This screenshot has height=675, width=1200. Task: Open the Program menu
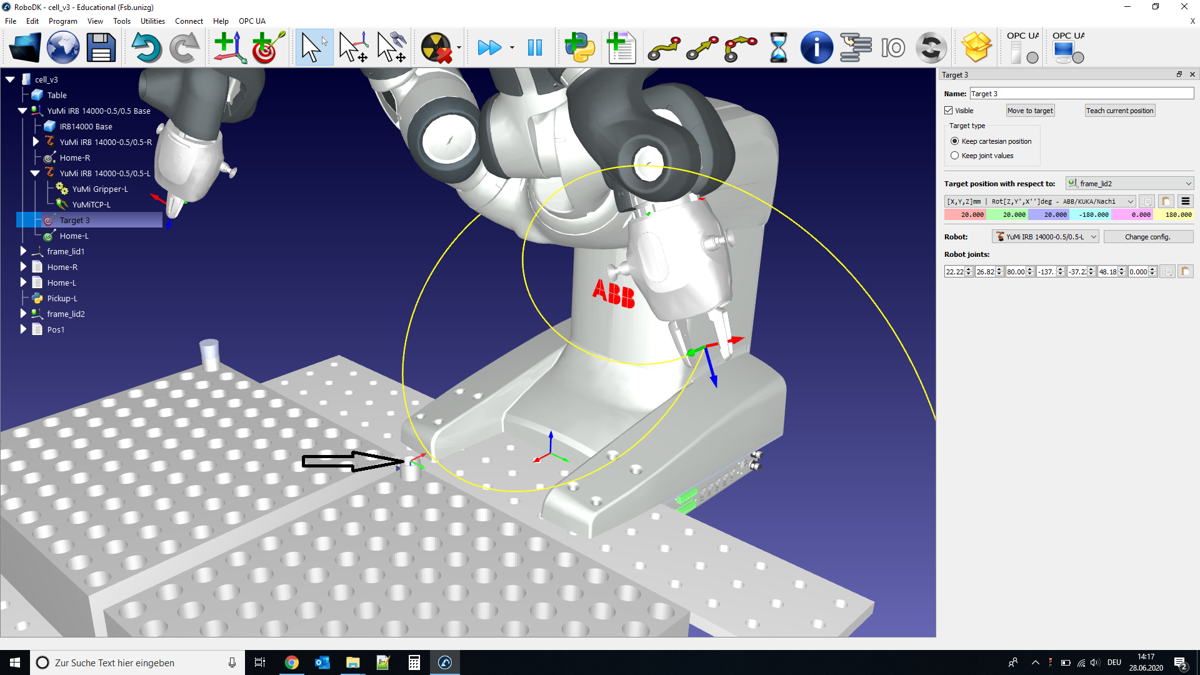coord(62,21)
